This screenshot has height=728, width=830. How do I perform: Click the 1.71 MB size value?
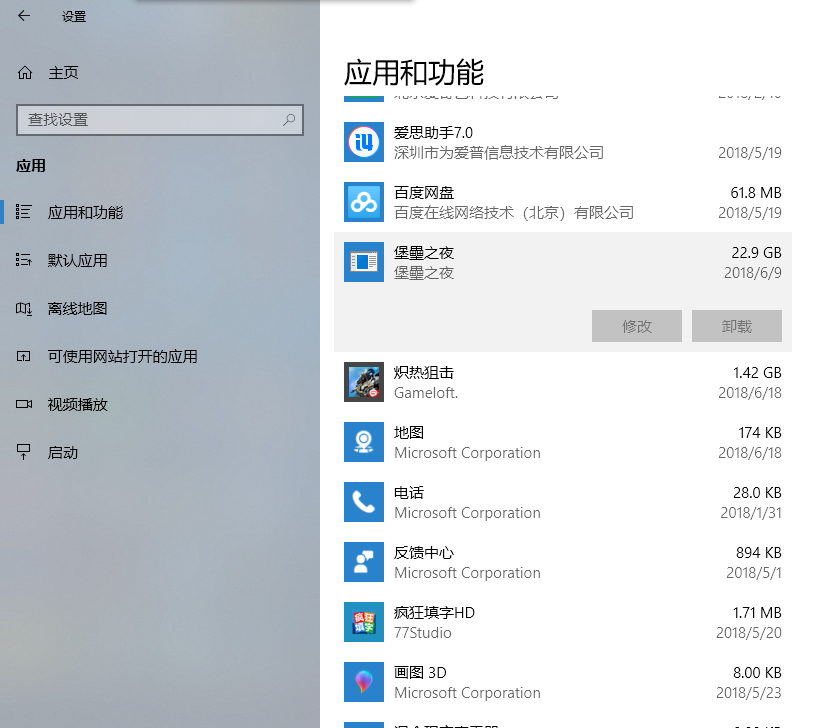pyautogui.click(x=757, y=613)
